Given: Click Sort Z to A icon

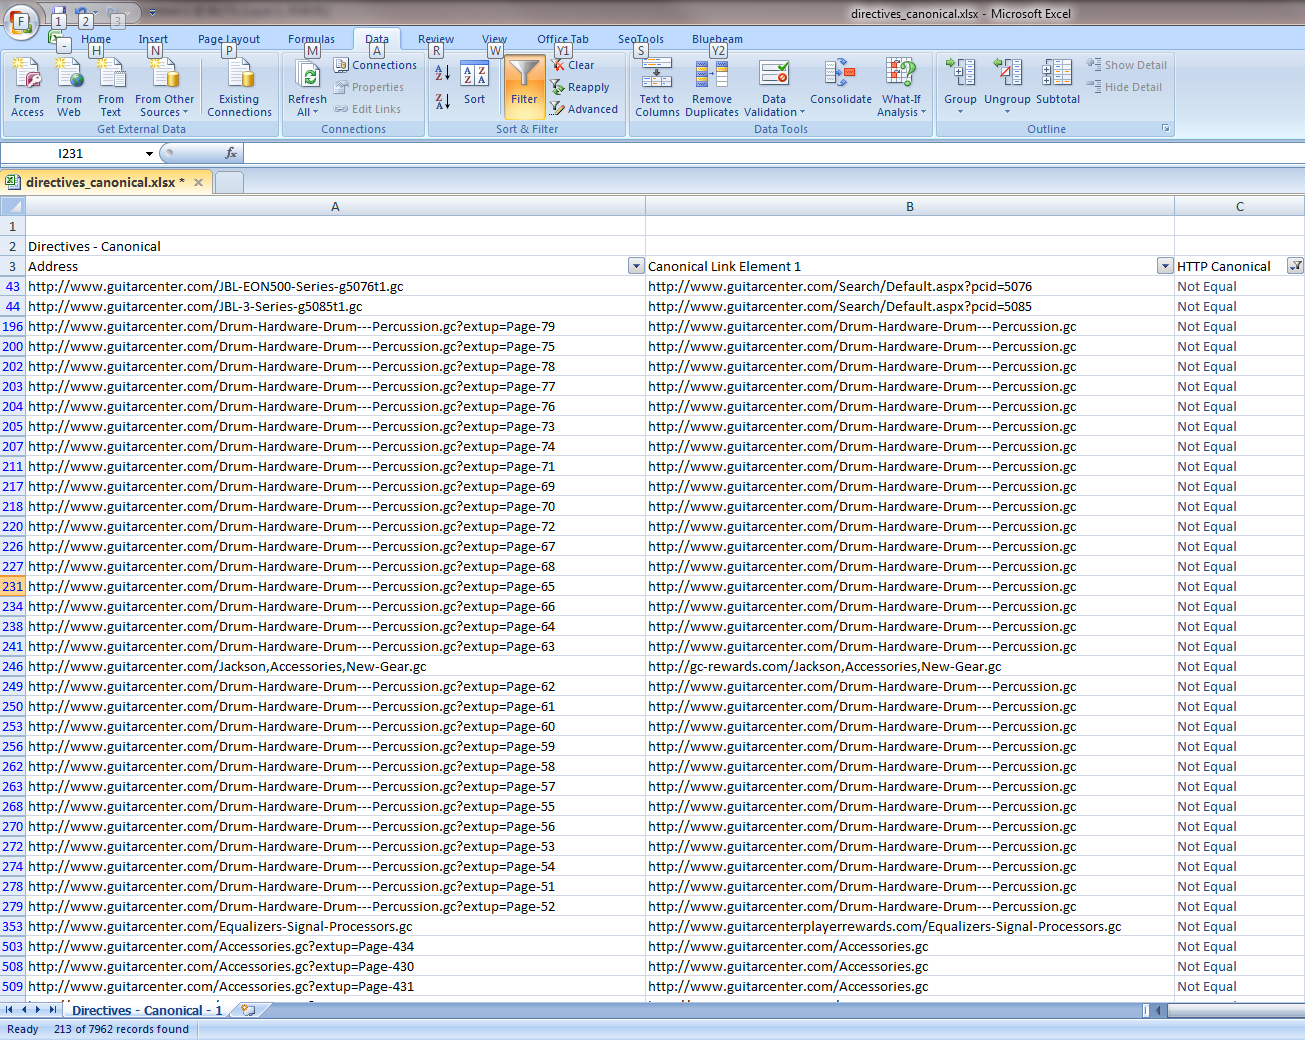Looking at the screenshot, I should [443, 101].
